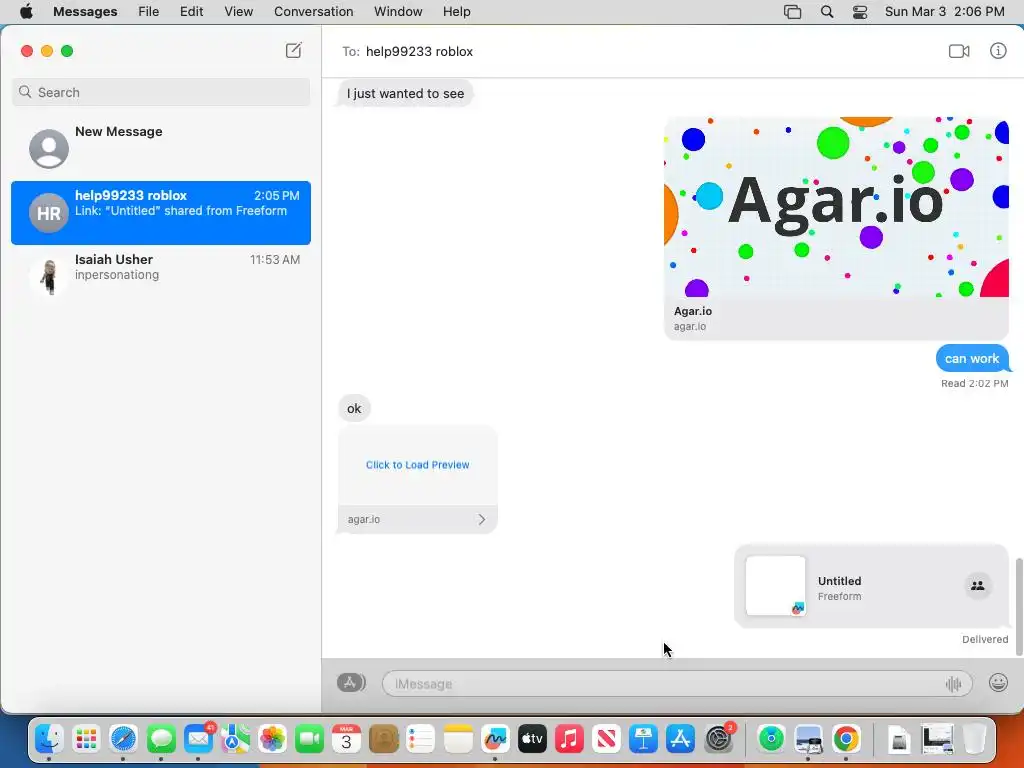
Task: Click the 'ok' message bubble
Action: tap(354, 408)
